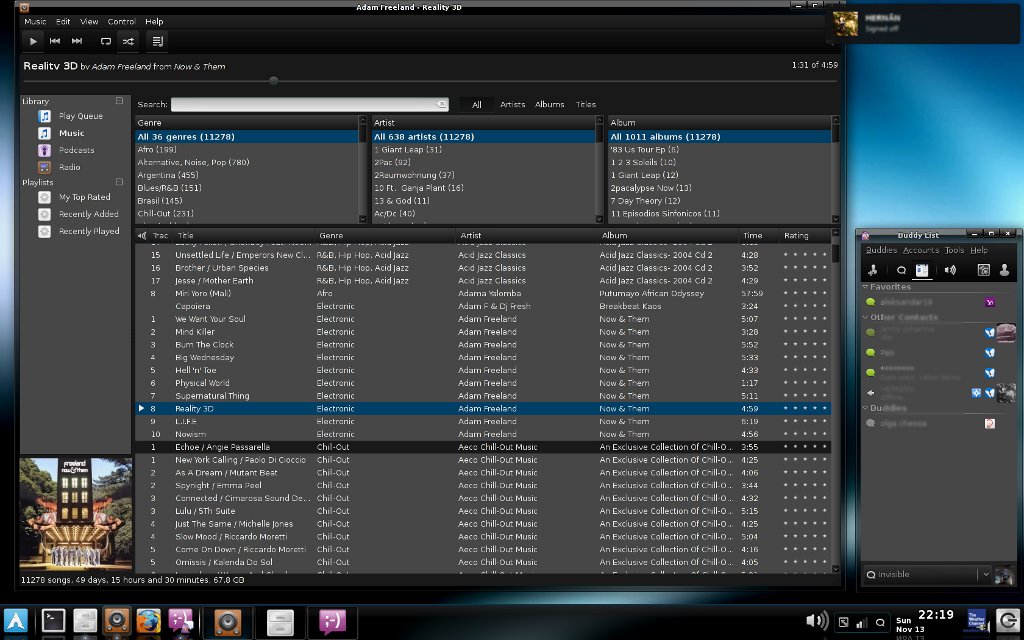The height and width of the screenshot is (640, 1024).
Task: Open the Invisible status dropdown
Action: coord(927,575)
